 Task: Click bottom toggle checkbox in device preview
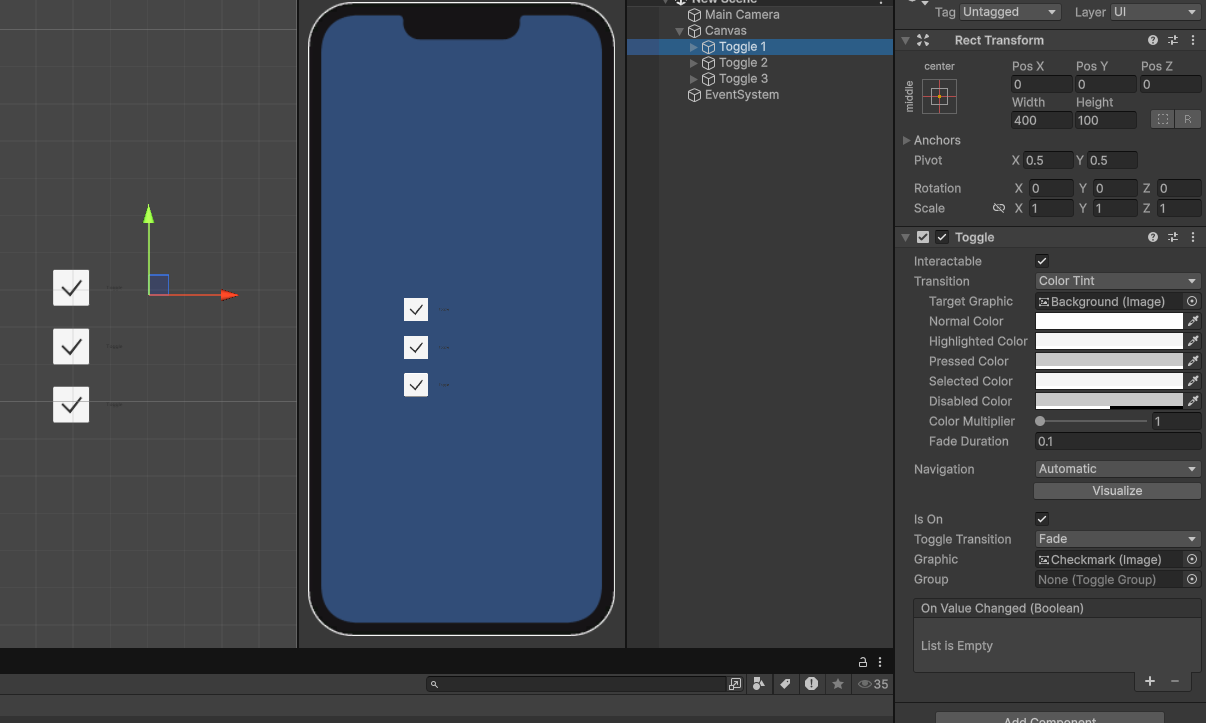pos(416,384)
